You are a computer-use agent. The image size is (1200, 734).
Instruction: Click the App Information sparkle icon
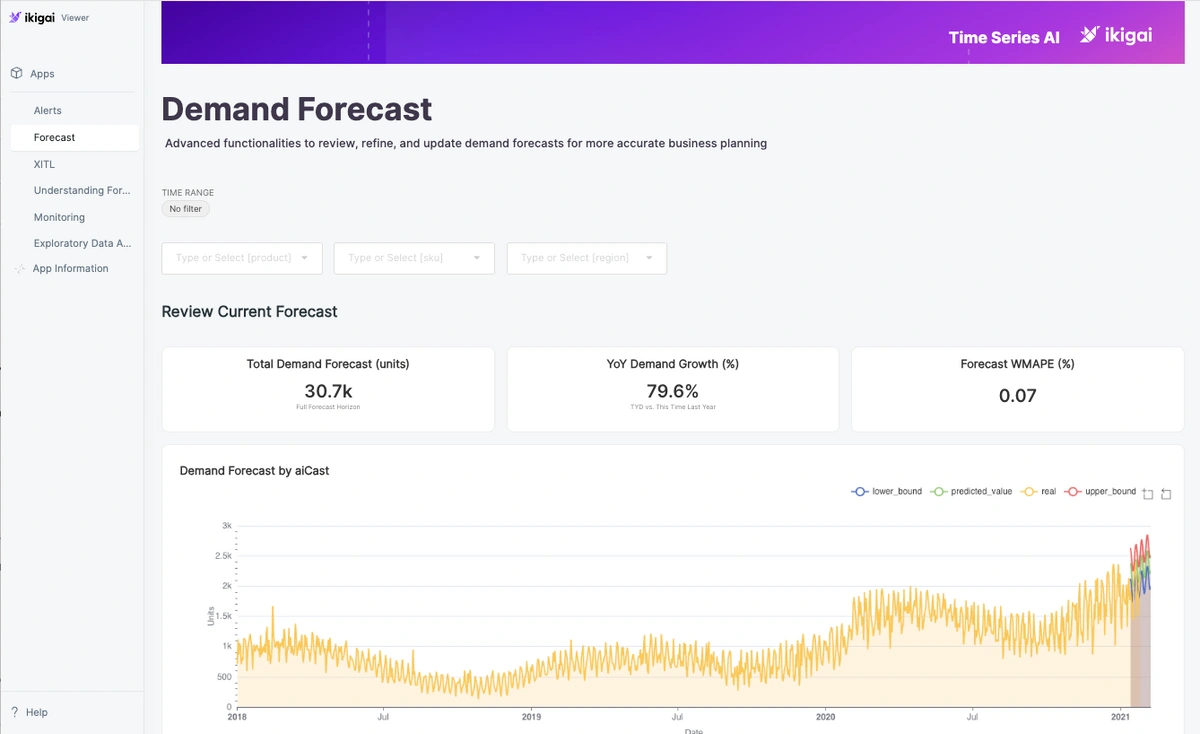click(x=19, y=269)
